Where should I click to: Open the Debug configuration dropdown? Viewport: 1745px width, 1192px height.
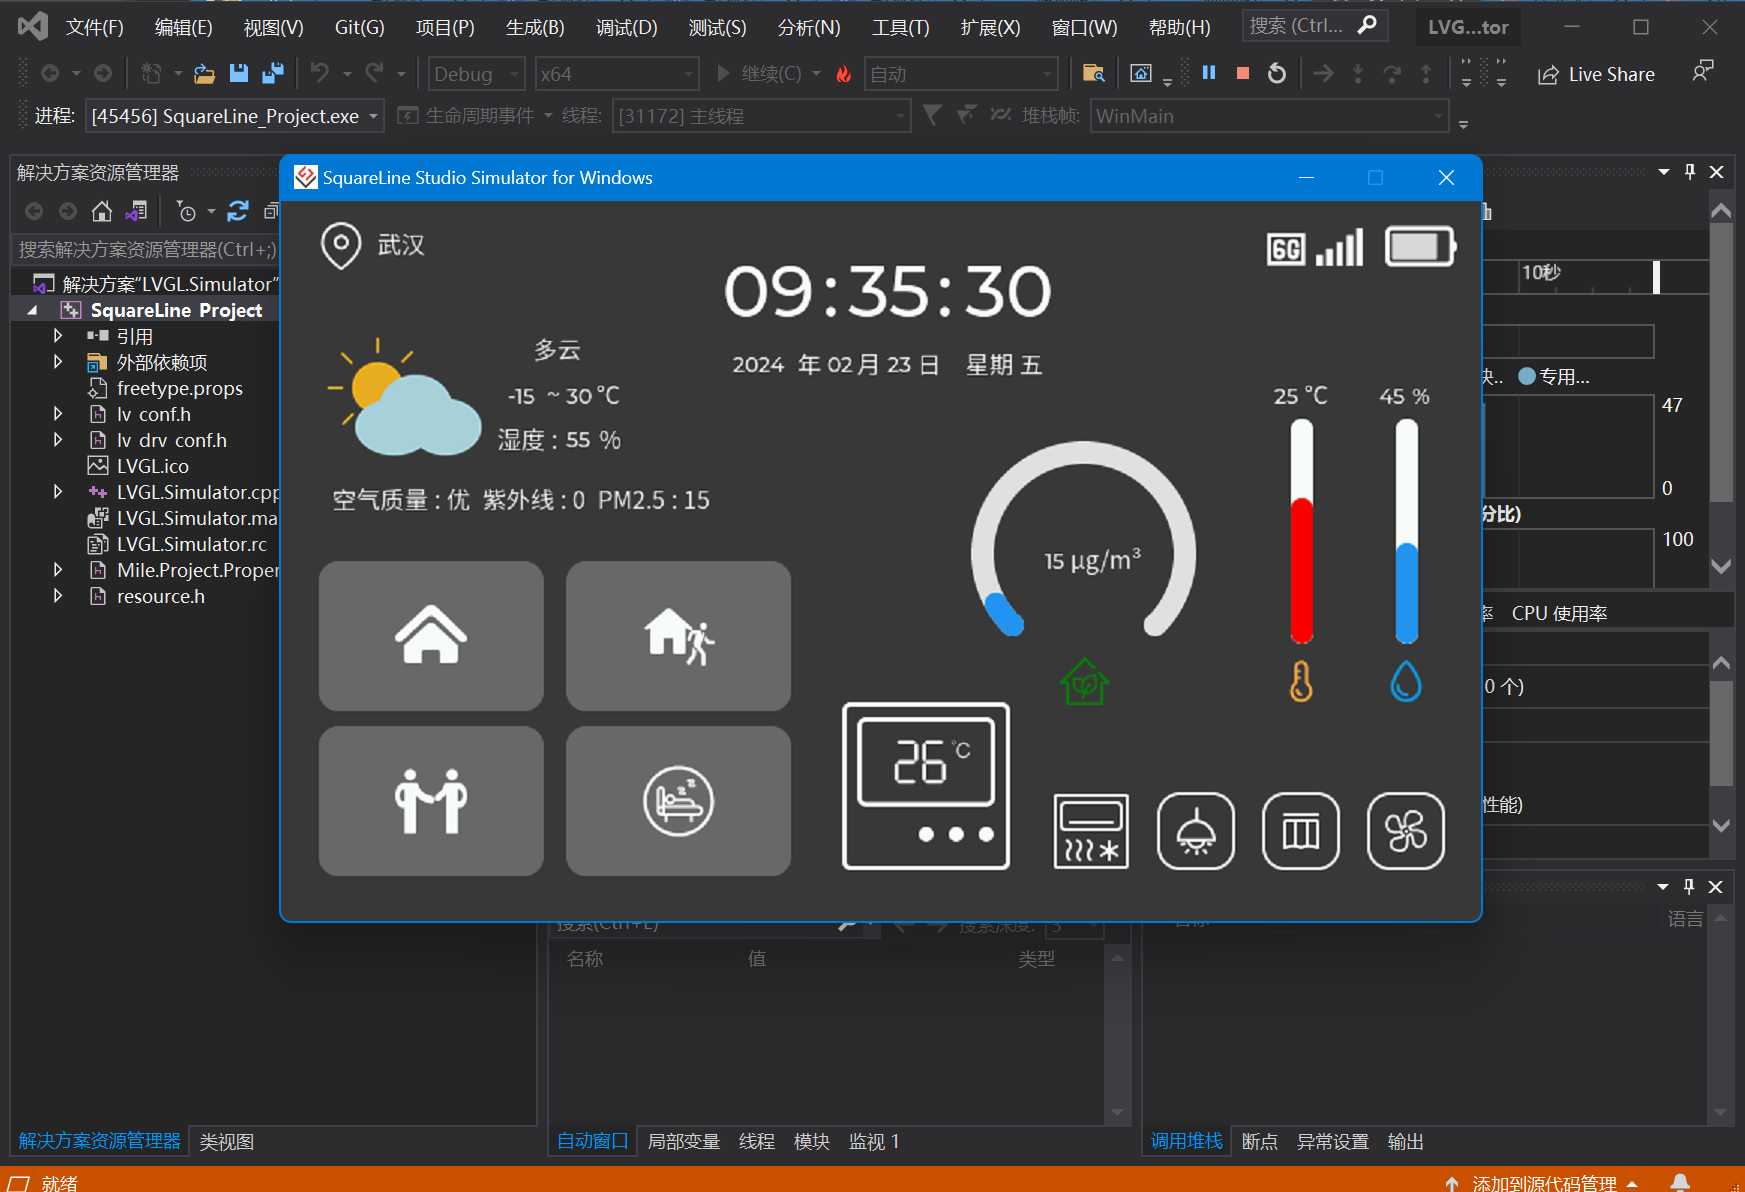coord(475,73)
